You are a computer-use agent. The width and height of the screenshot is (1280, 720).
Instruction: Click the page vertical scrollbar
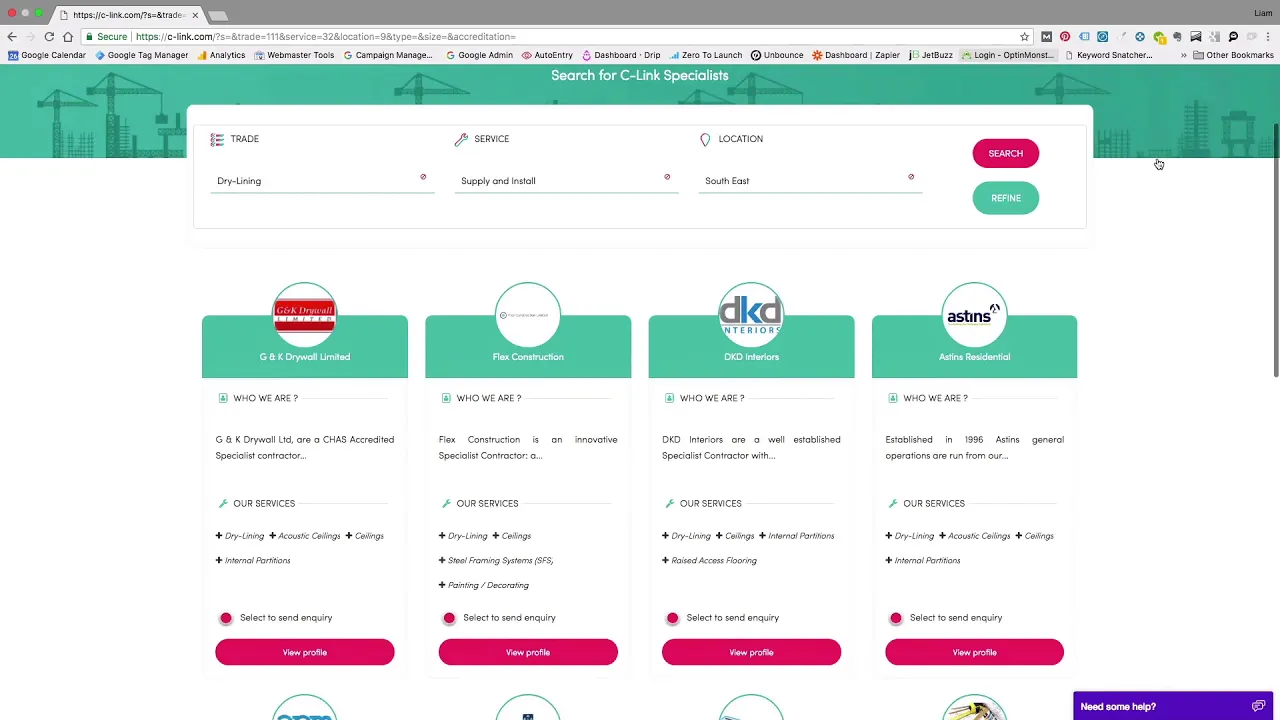1276,250
